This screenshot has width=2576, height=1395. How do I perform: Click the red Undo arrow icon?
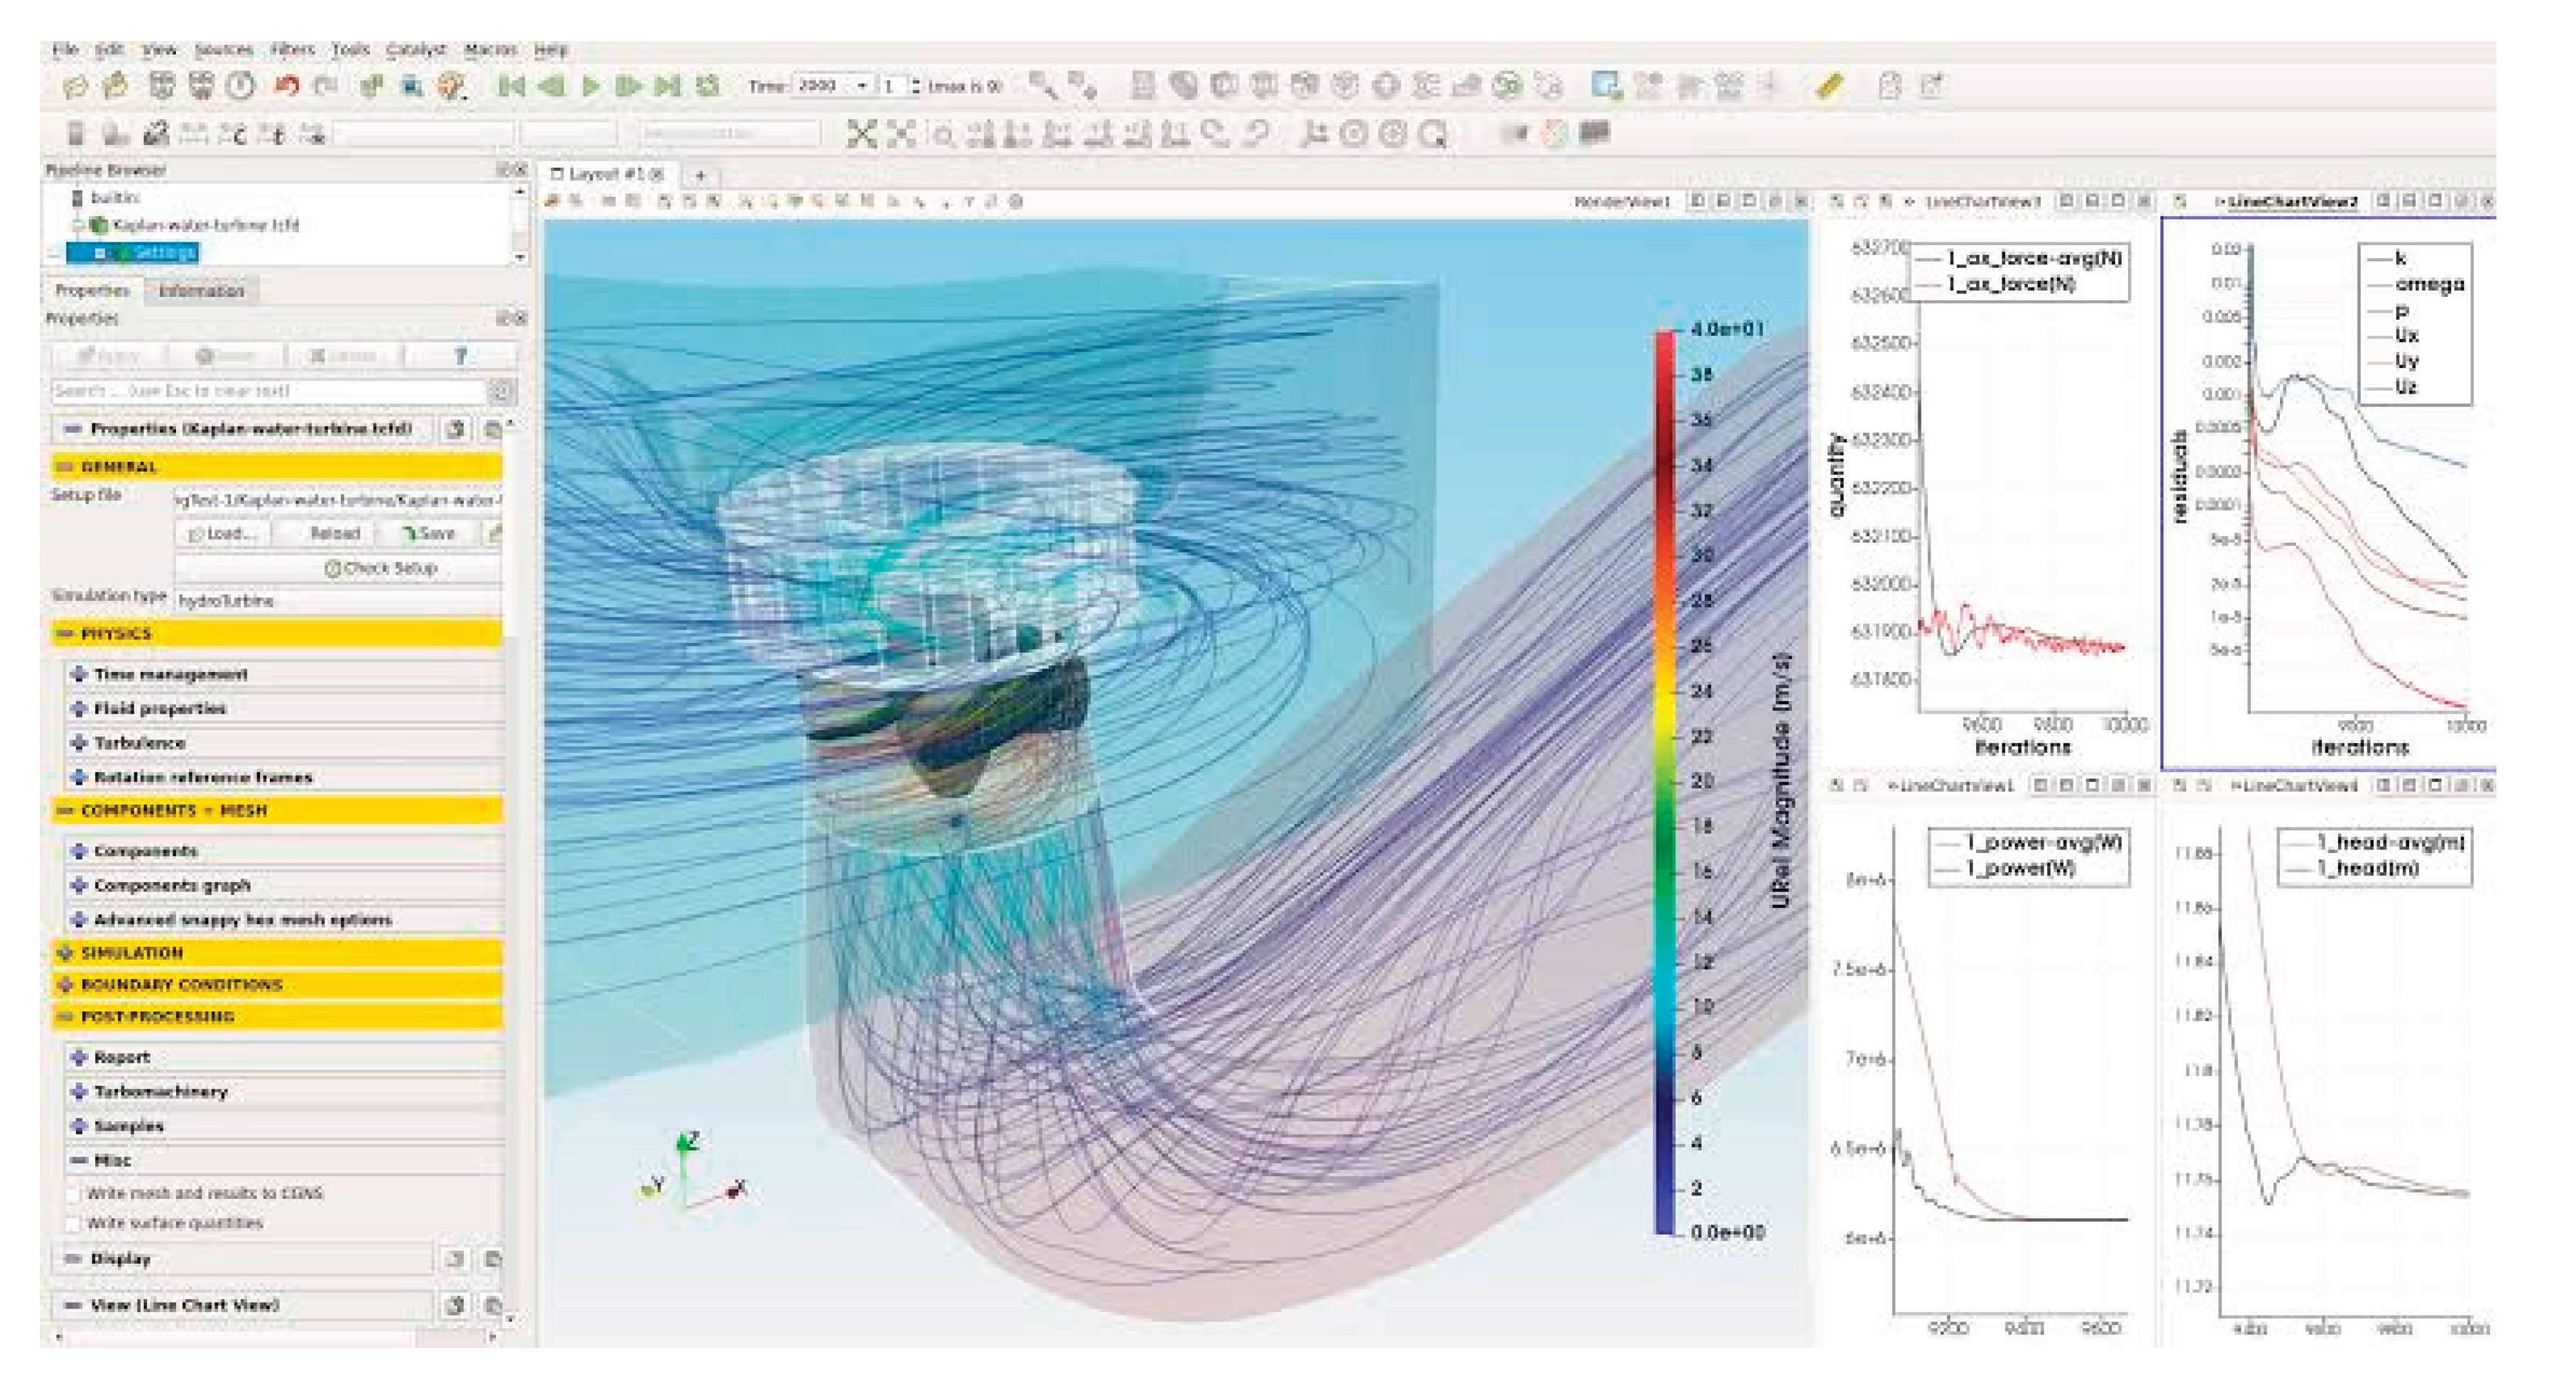coord(287,87)
